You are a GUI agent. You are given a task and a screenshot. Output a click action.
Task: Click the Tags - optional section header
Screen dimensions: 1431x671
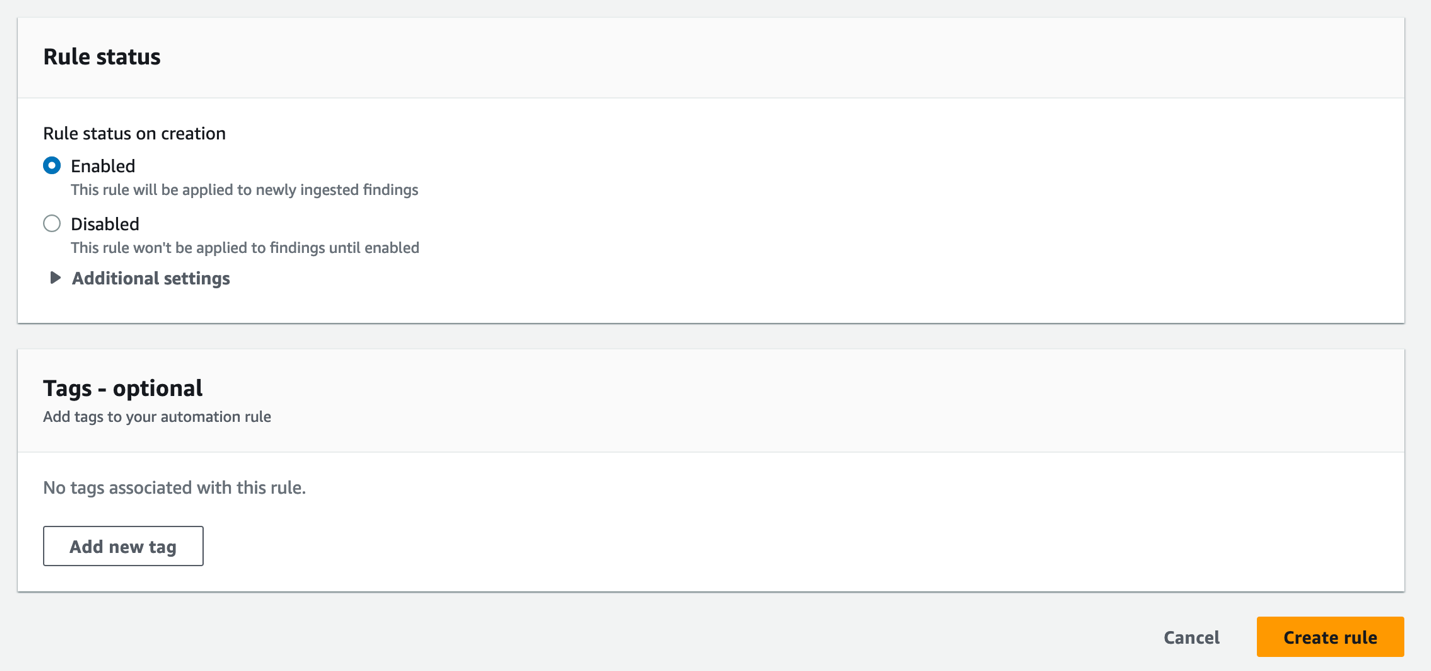point(122,388)
